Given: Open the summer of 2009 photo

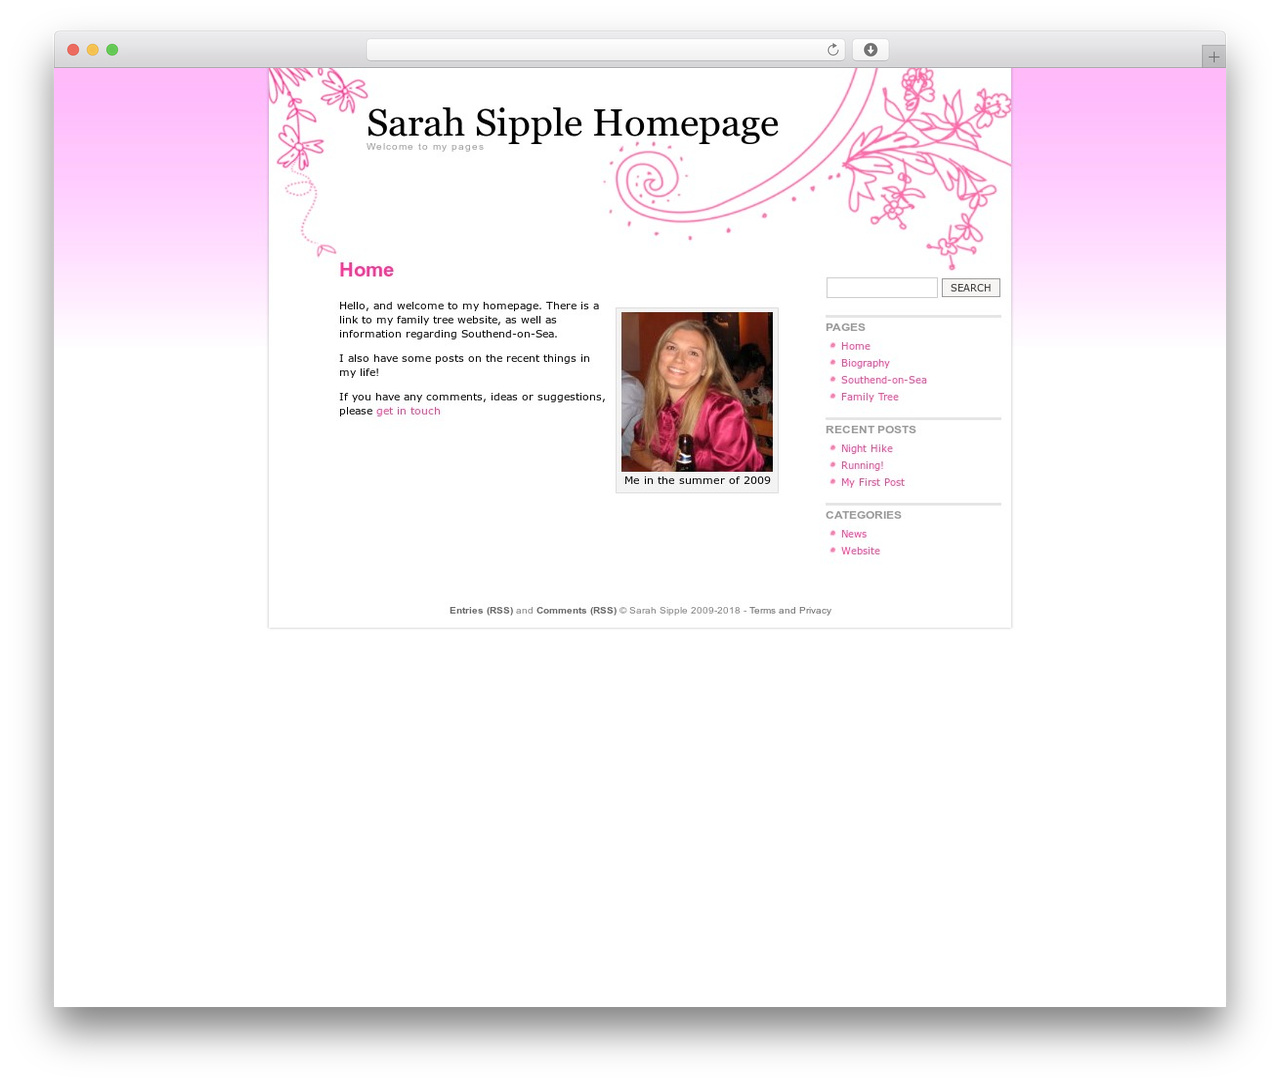Looking at the screenshot, I should (697, 392).
